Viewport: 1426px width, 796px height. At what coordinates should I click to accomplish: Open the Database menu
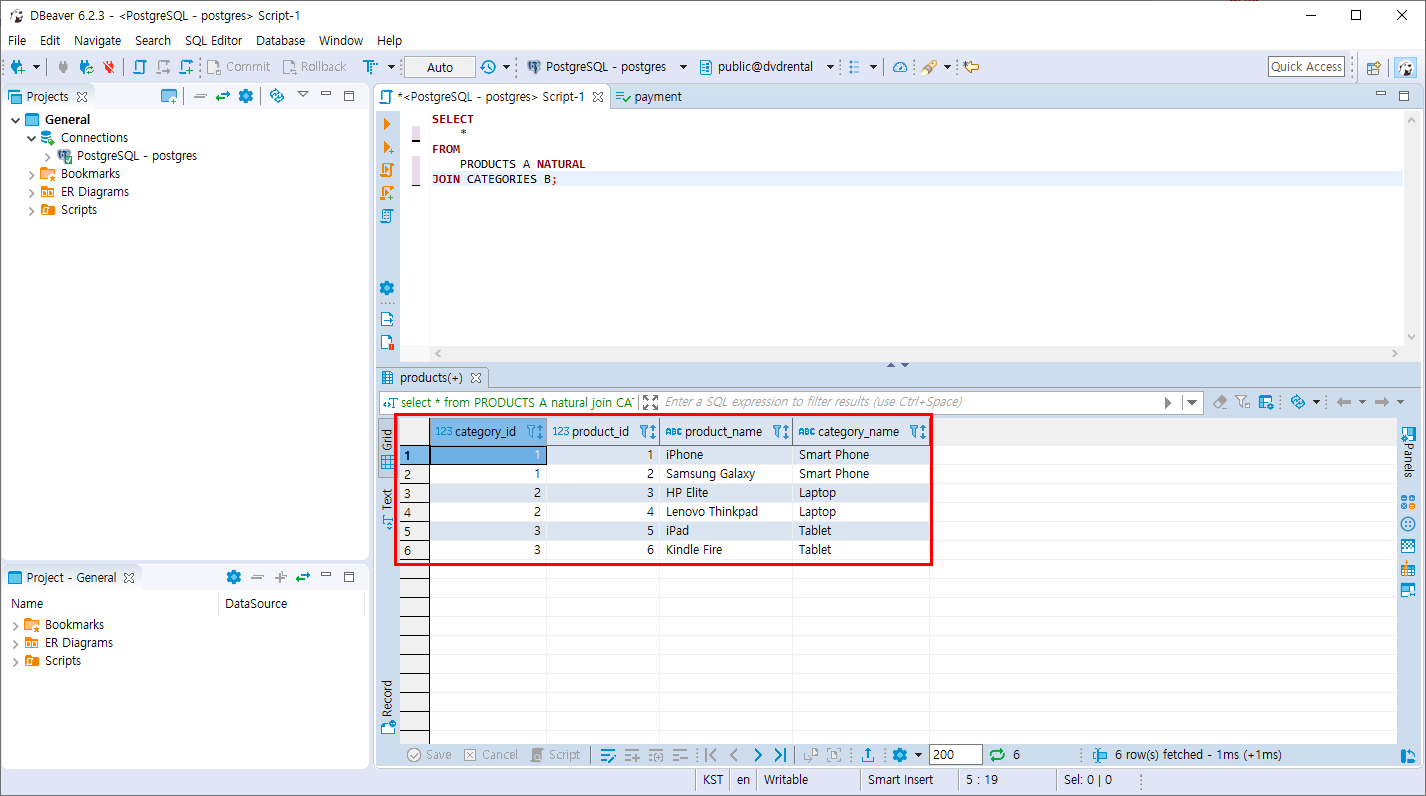(280, 41)
